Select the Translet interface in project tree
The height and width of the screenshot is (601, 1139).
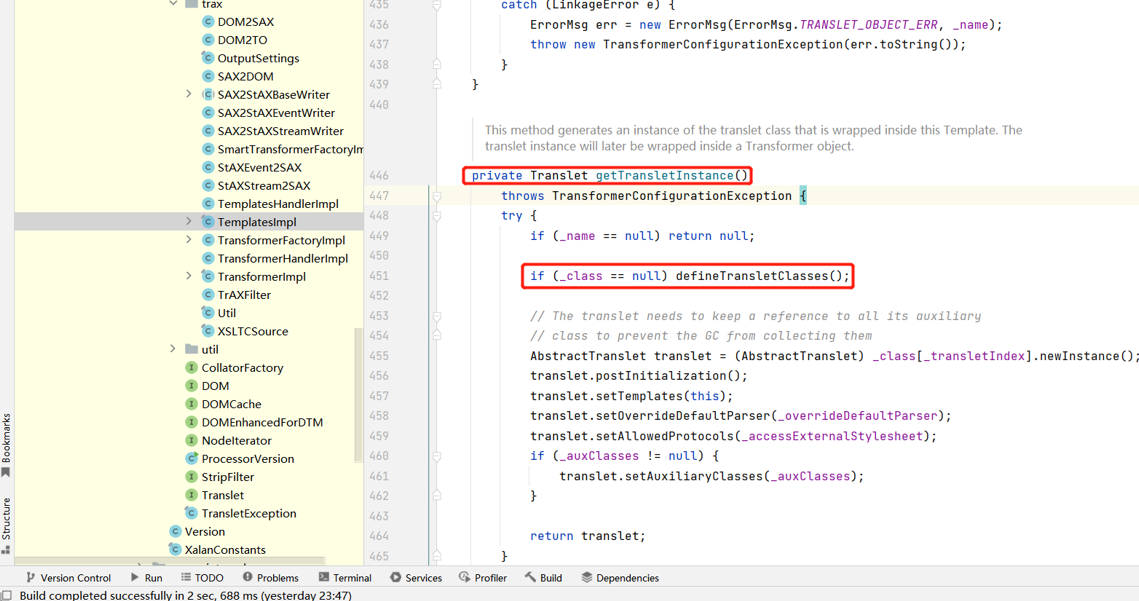pos(222,495)
